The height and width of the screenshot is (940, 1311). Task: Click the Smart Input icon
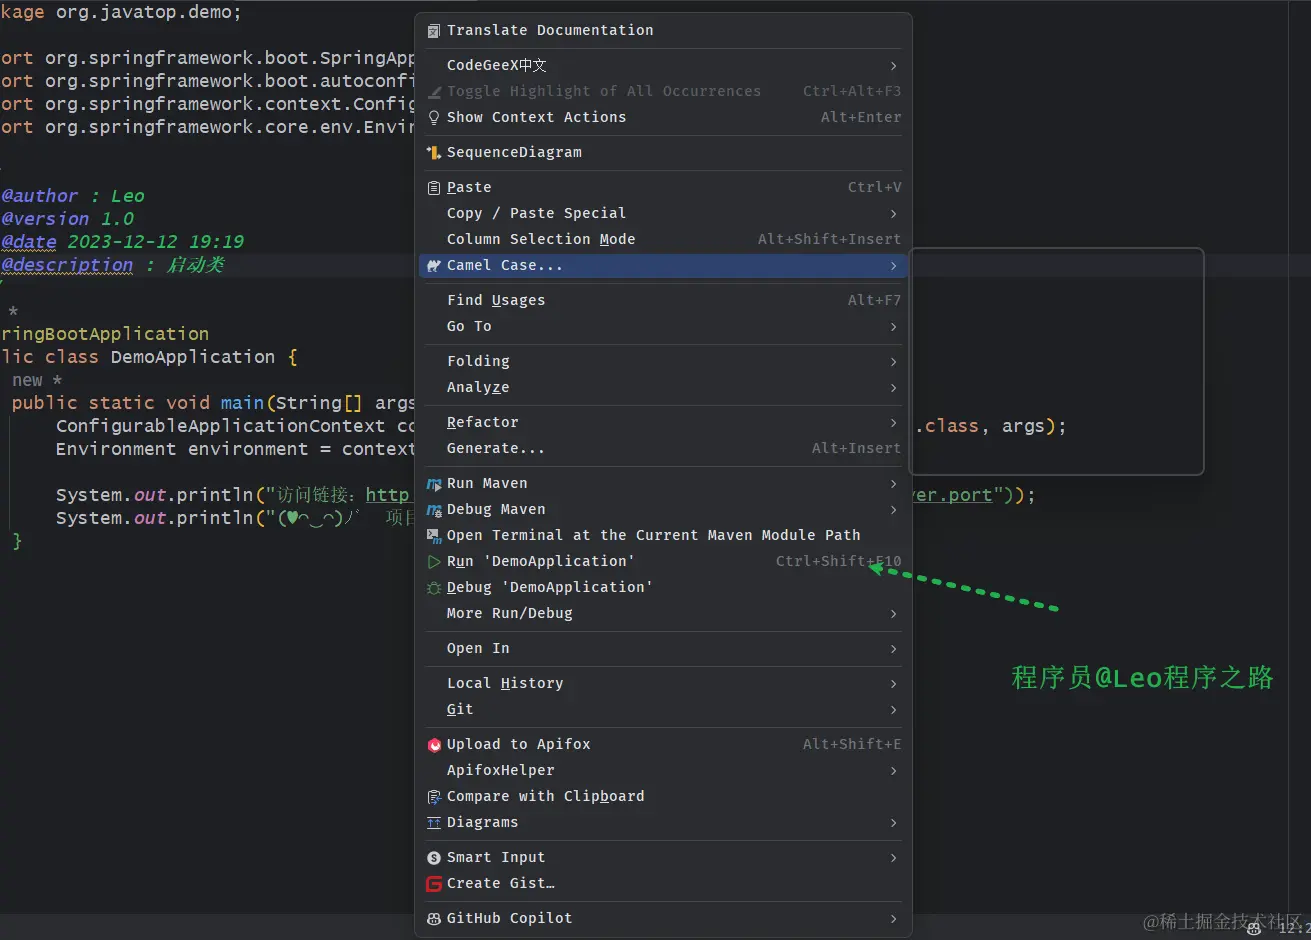[433, 857]
